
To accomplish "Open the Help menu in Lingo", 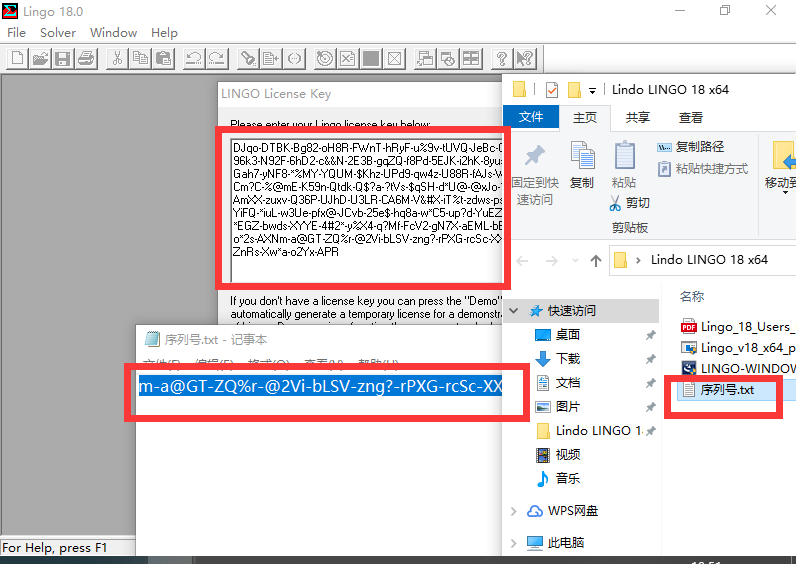I will pyautogui.click(x=164, y=32).
